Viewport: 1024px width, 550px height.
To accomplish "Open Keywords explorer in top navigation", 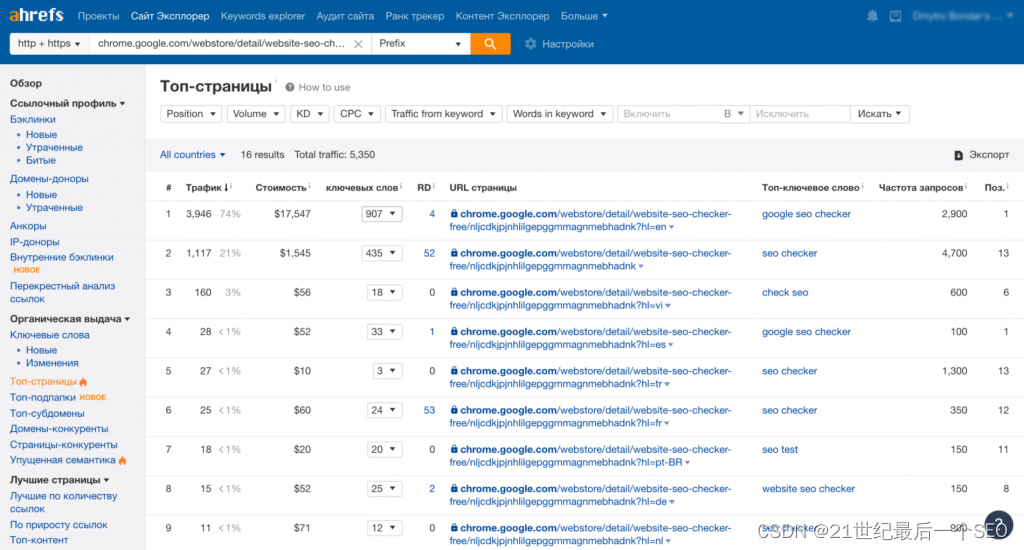I will point(263,16).
